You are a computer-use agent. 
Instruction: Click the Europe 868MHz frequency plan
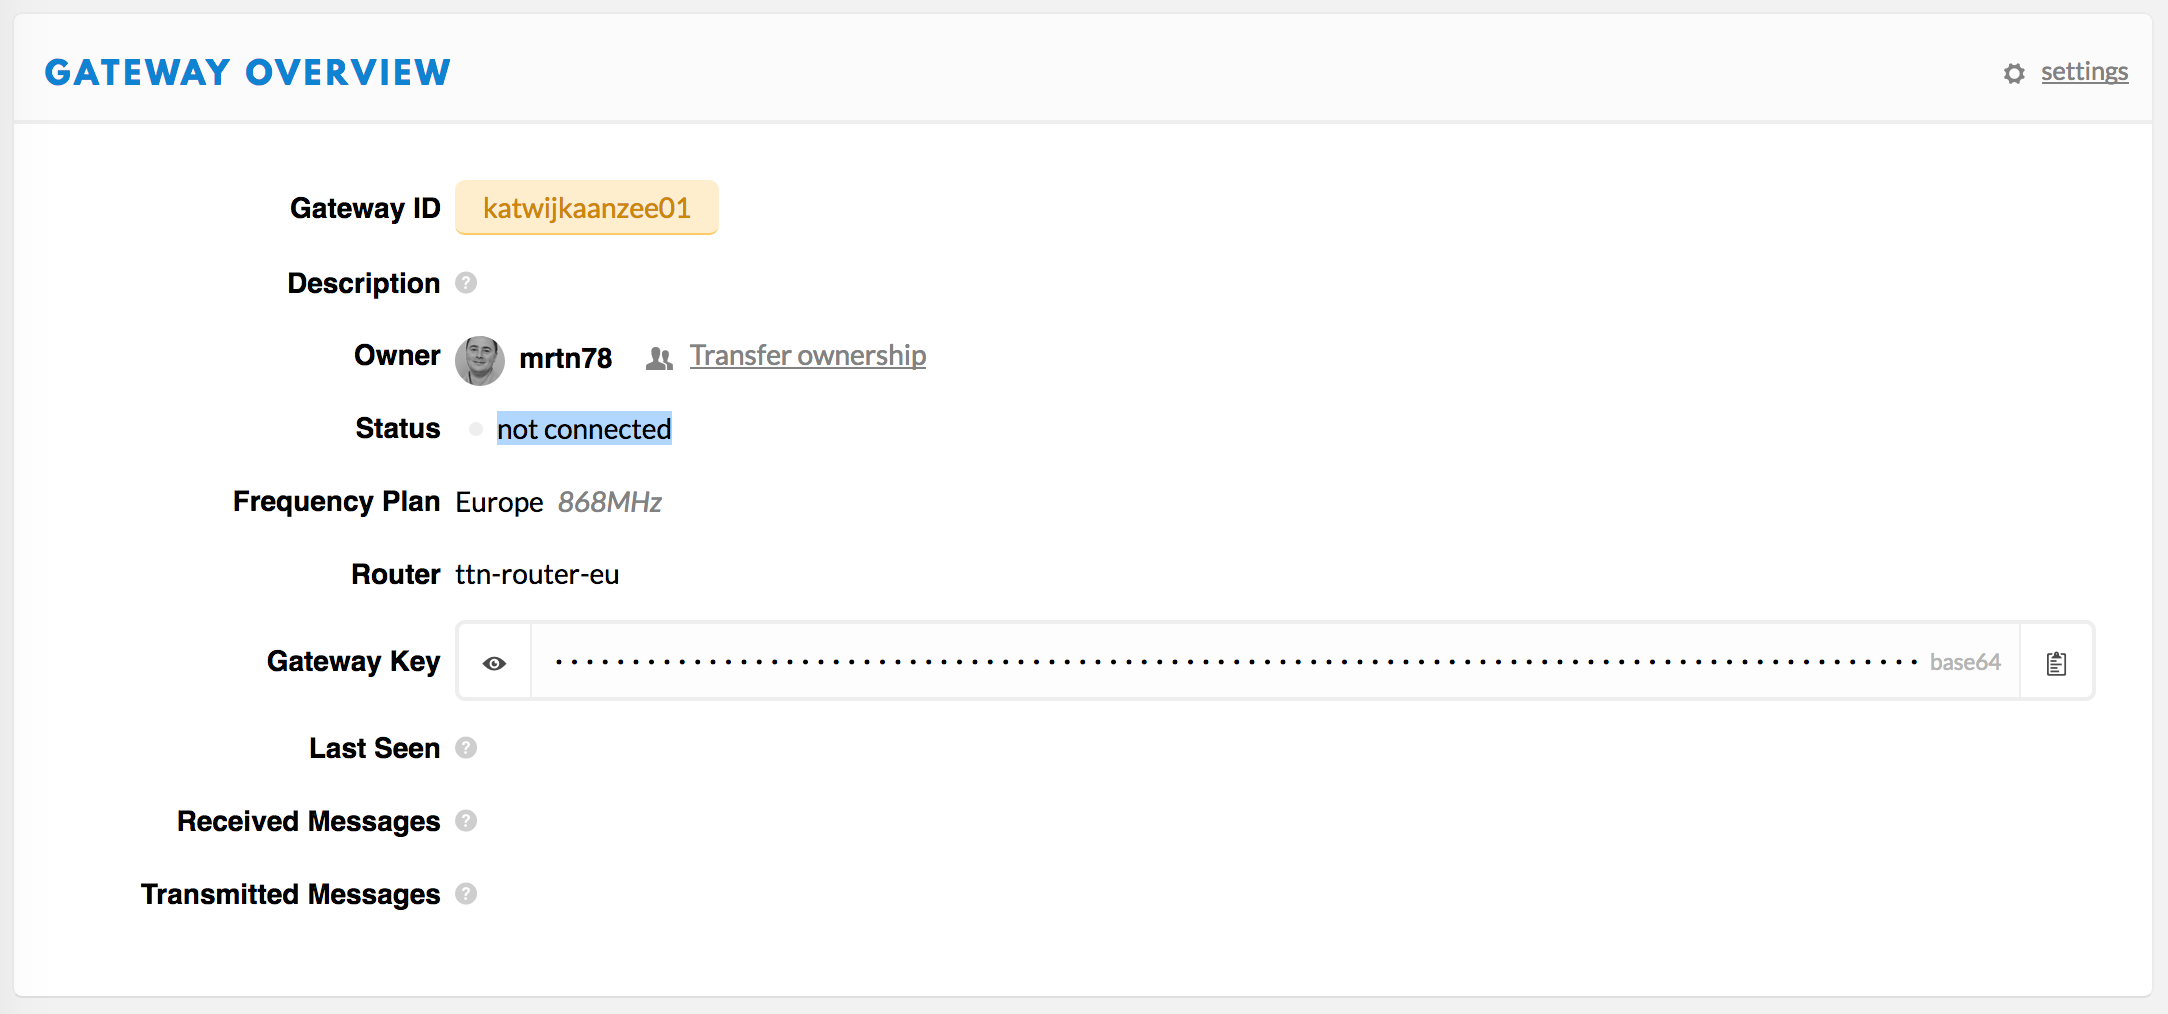[x=559, y=502]
